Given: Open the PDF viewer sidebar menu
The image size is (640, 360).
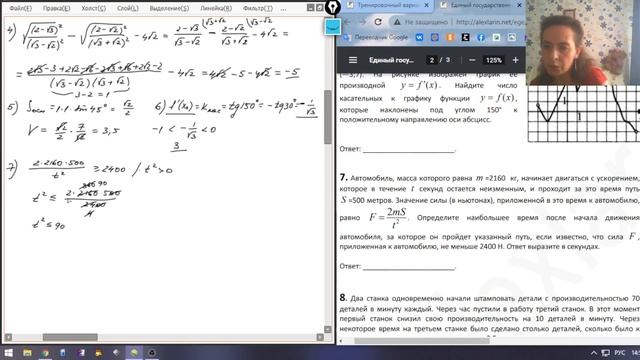Looking at the screenshot, I should [x=353, y=60].
